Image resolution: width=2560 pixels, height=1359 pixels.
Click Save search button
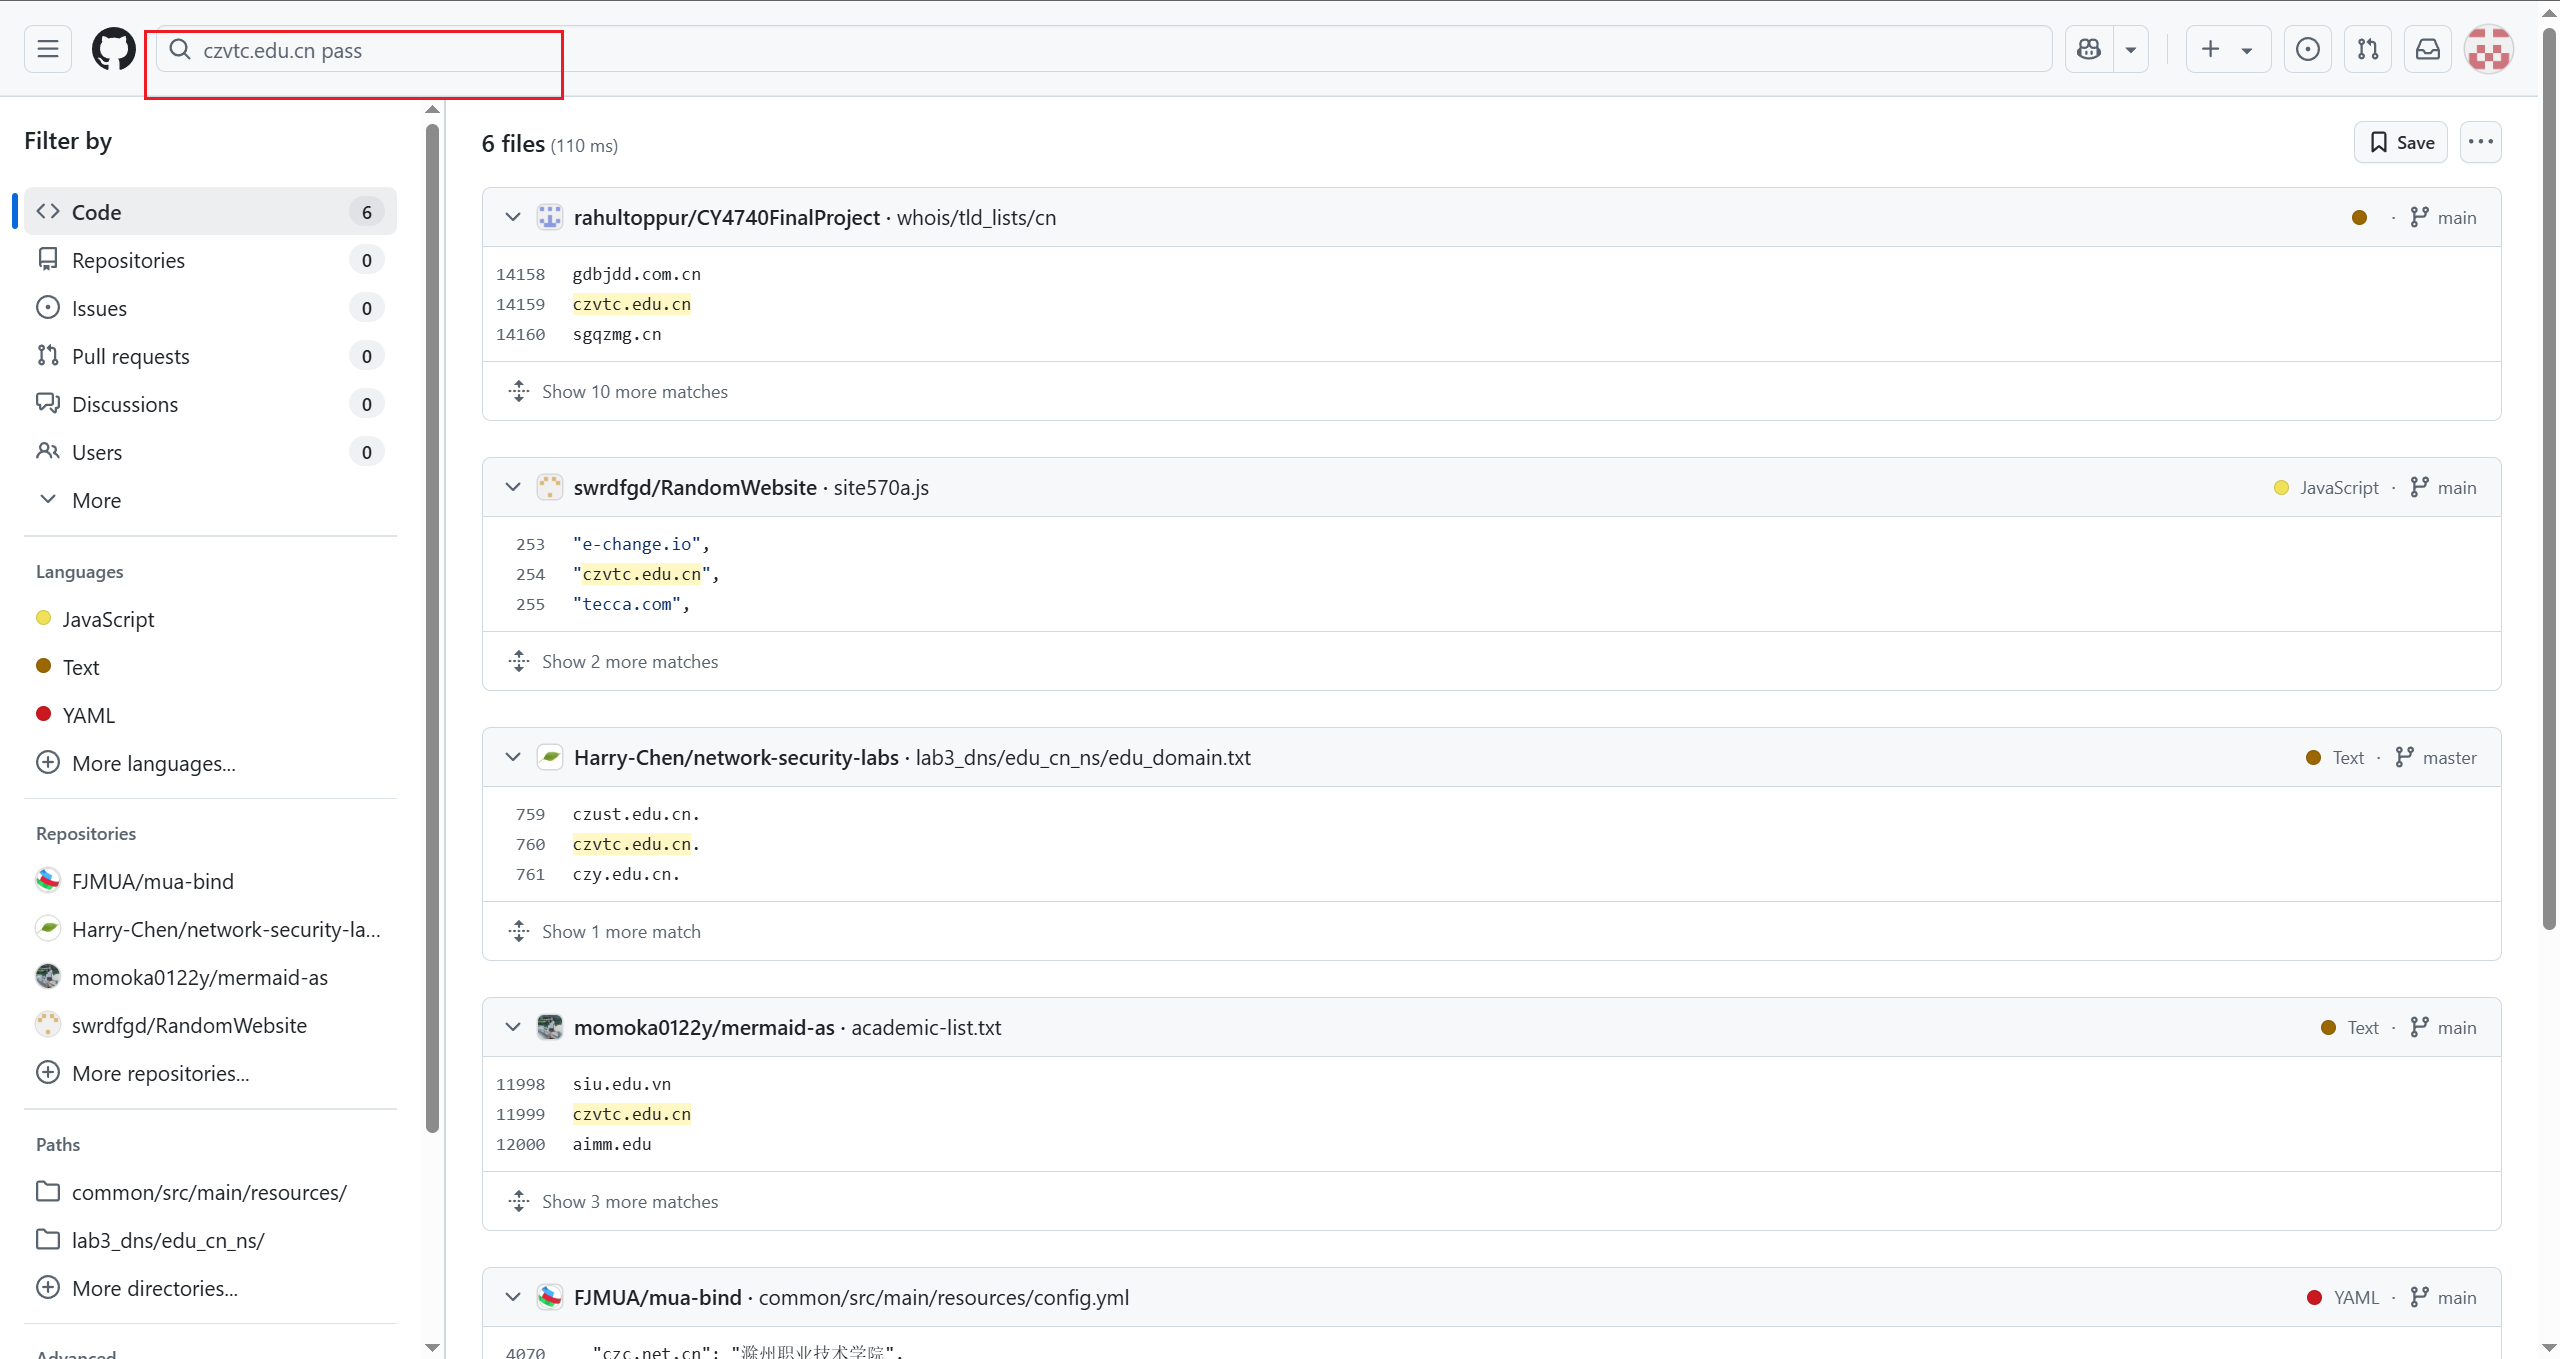pyautogui.click(x=2400, y=142)
